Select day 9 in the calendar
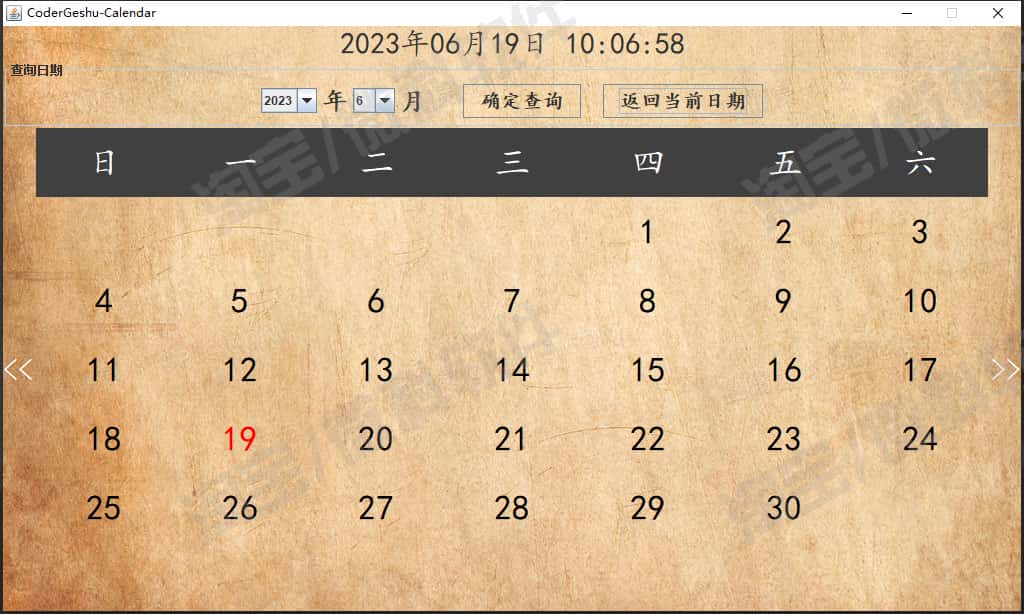 tap(783, 301)
